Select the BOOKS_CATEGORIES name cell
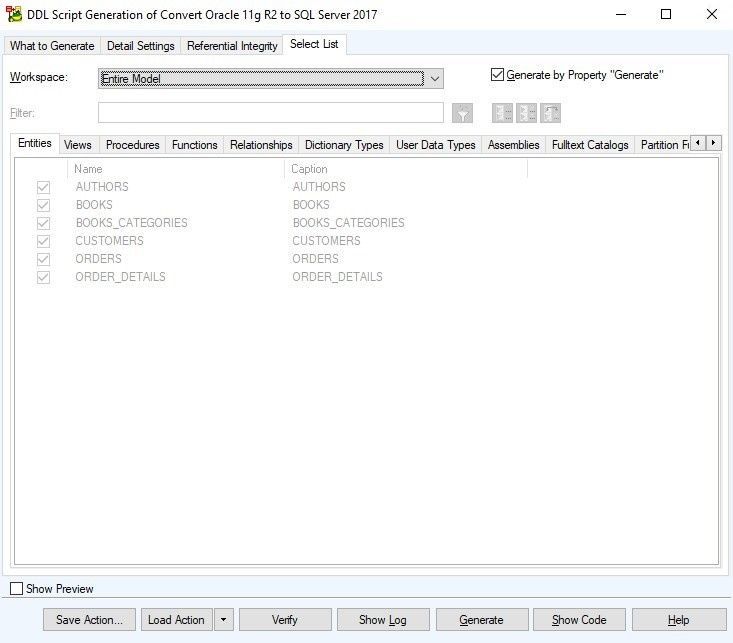733x643 pixels. (x=131, y=223)
